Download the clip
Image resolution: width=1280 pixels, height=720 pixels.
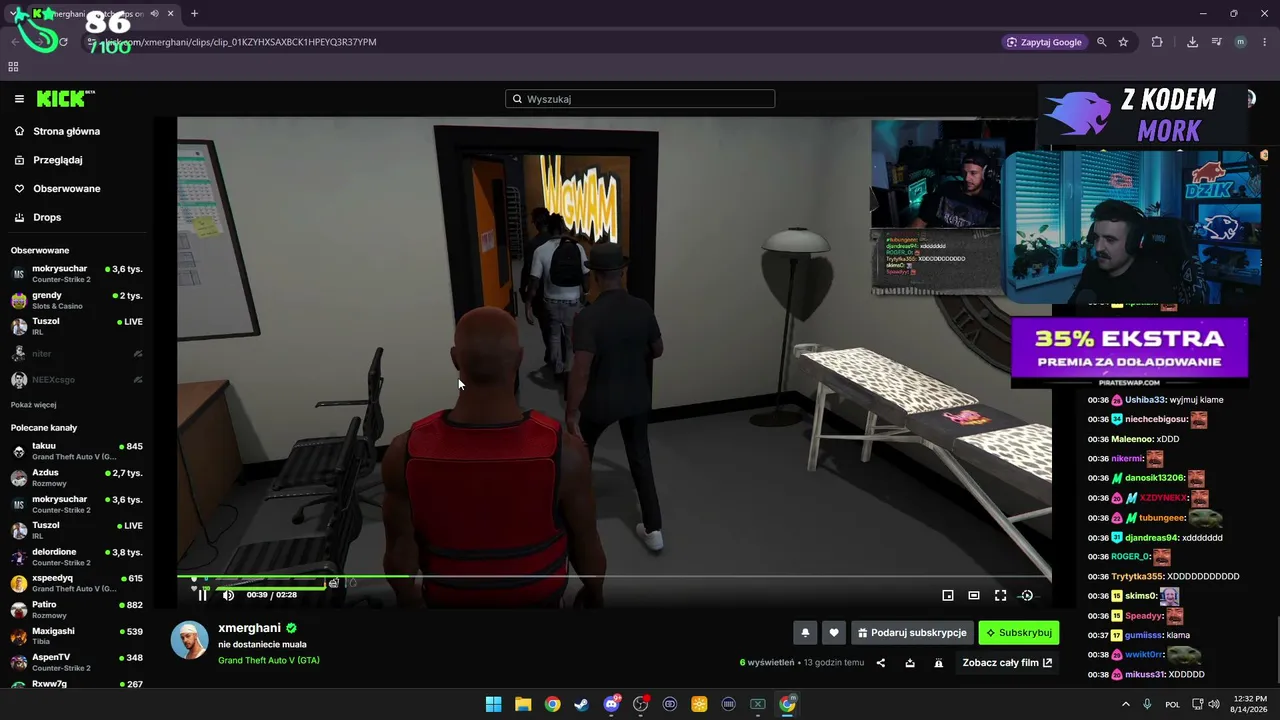(910, 663)
